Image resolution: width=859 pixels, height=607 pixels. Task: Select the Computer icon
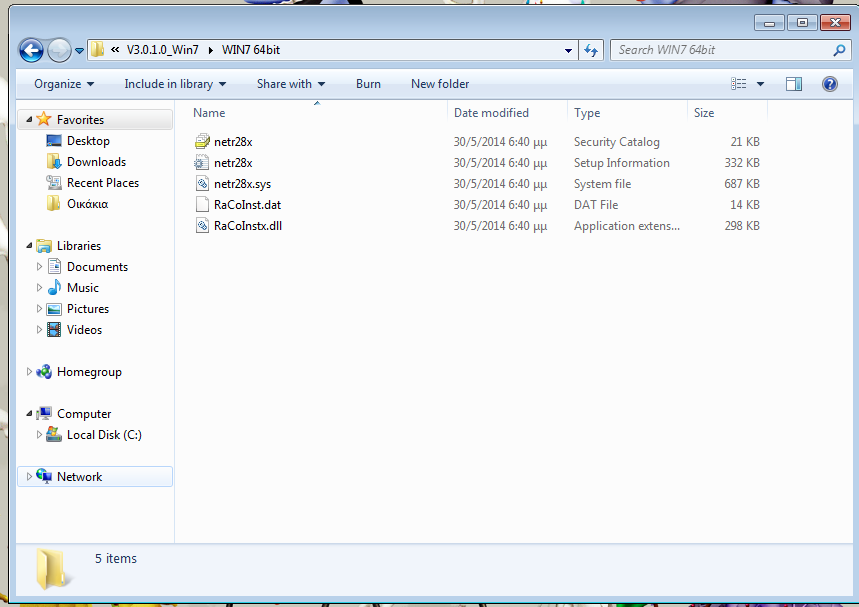pos(44,414)
